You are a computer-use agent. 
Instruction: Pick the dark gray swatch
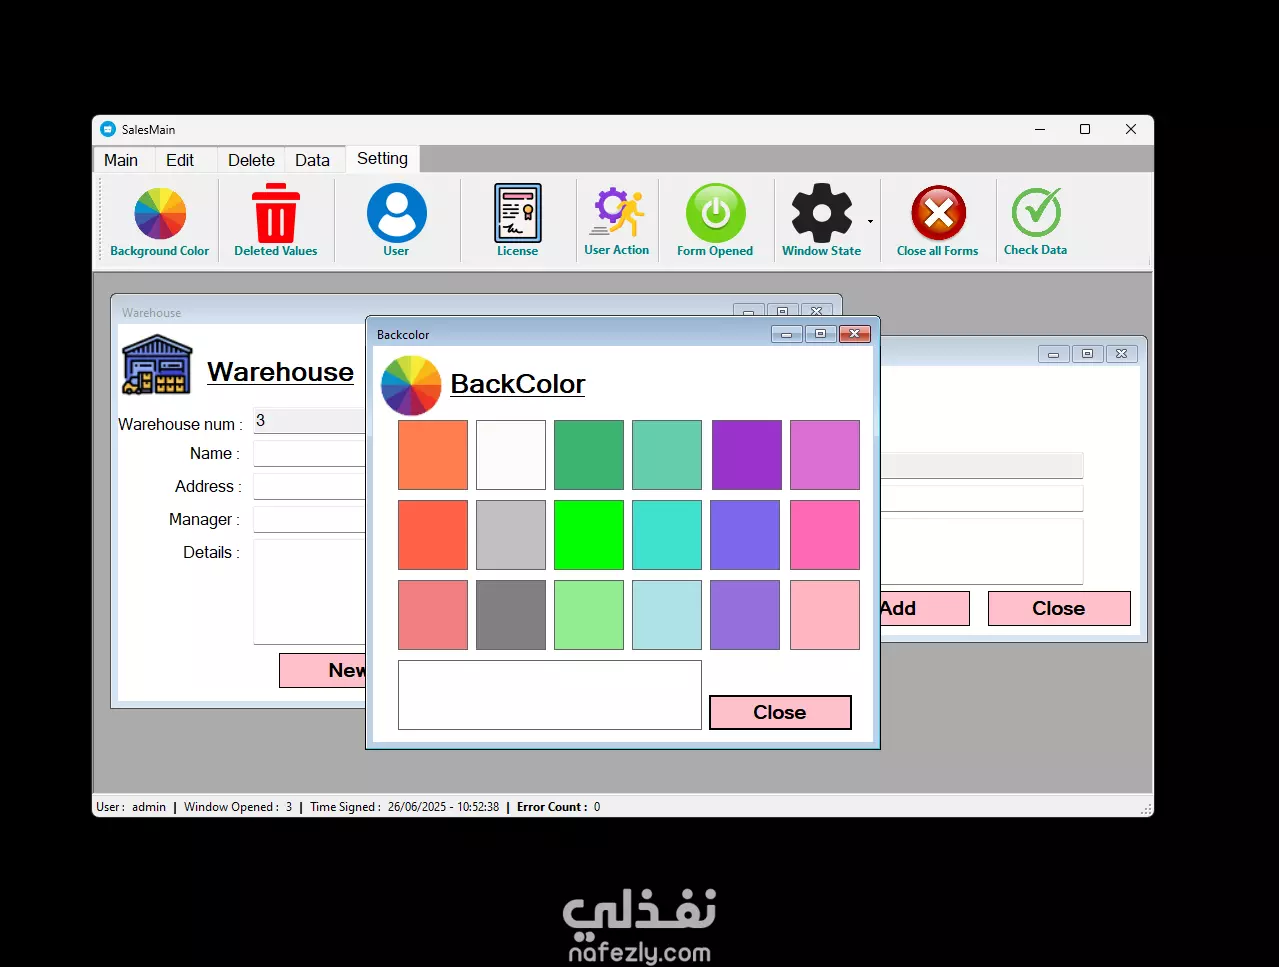(x=511, y=615)
